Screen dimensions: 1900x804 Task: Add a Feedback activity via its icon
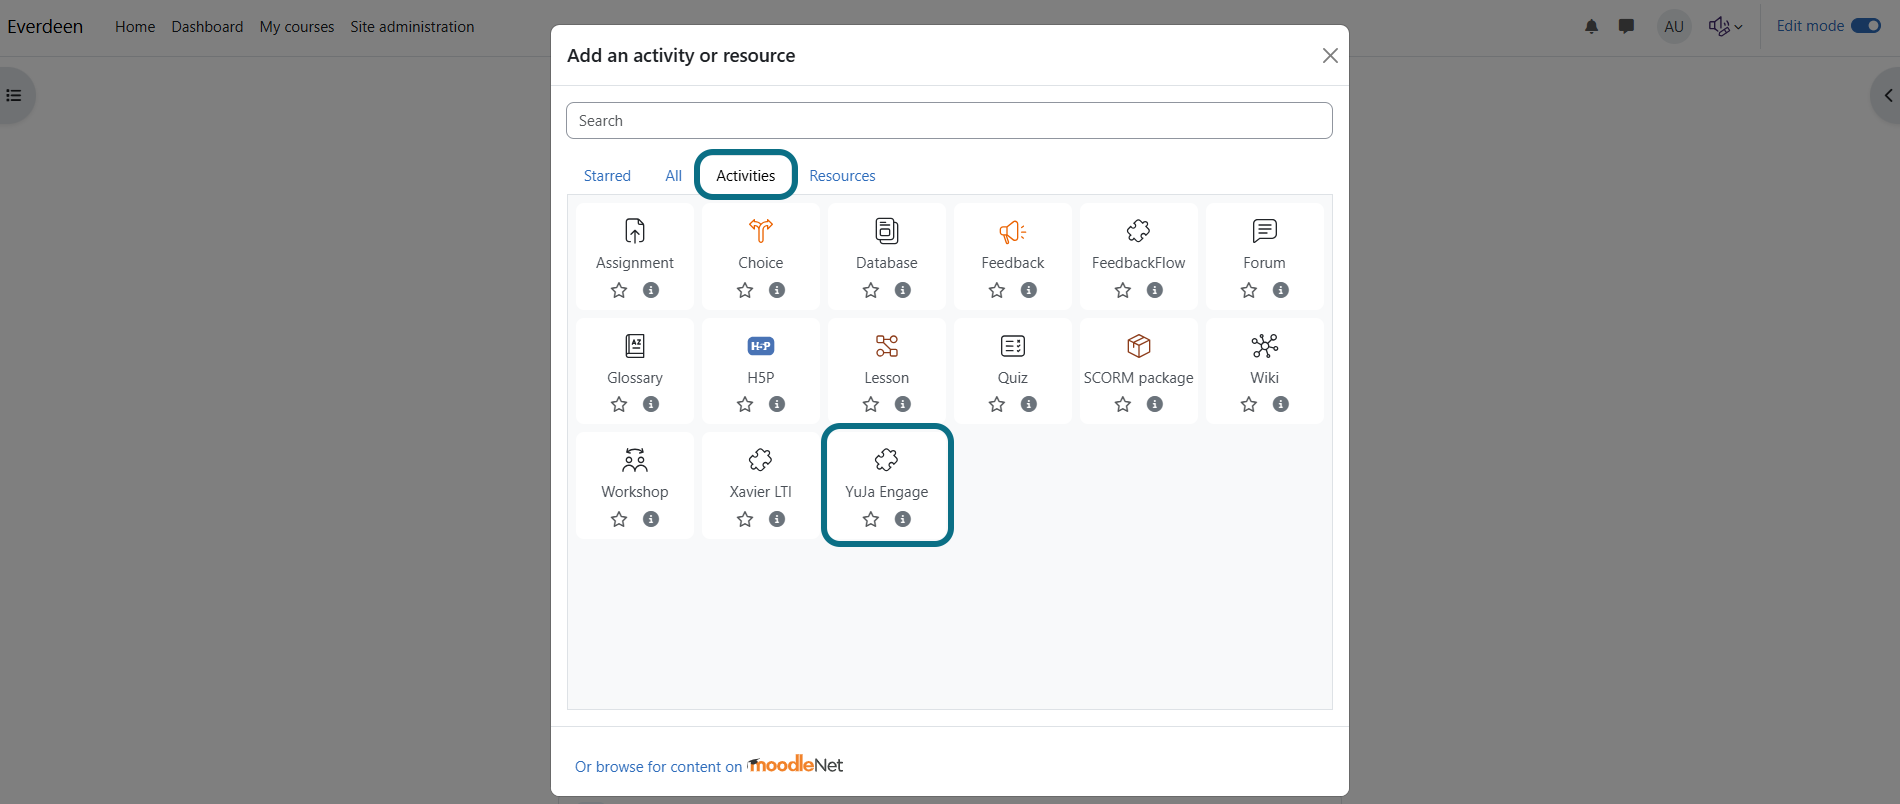coord(1013,231)
